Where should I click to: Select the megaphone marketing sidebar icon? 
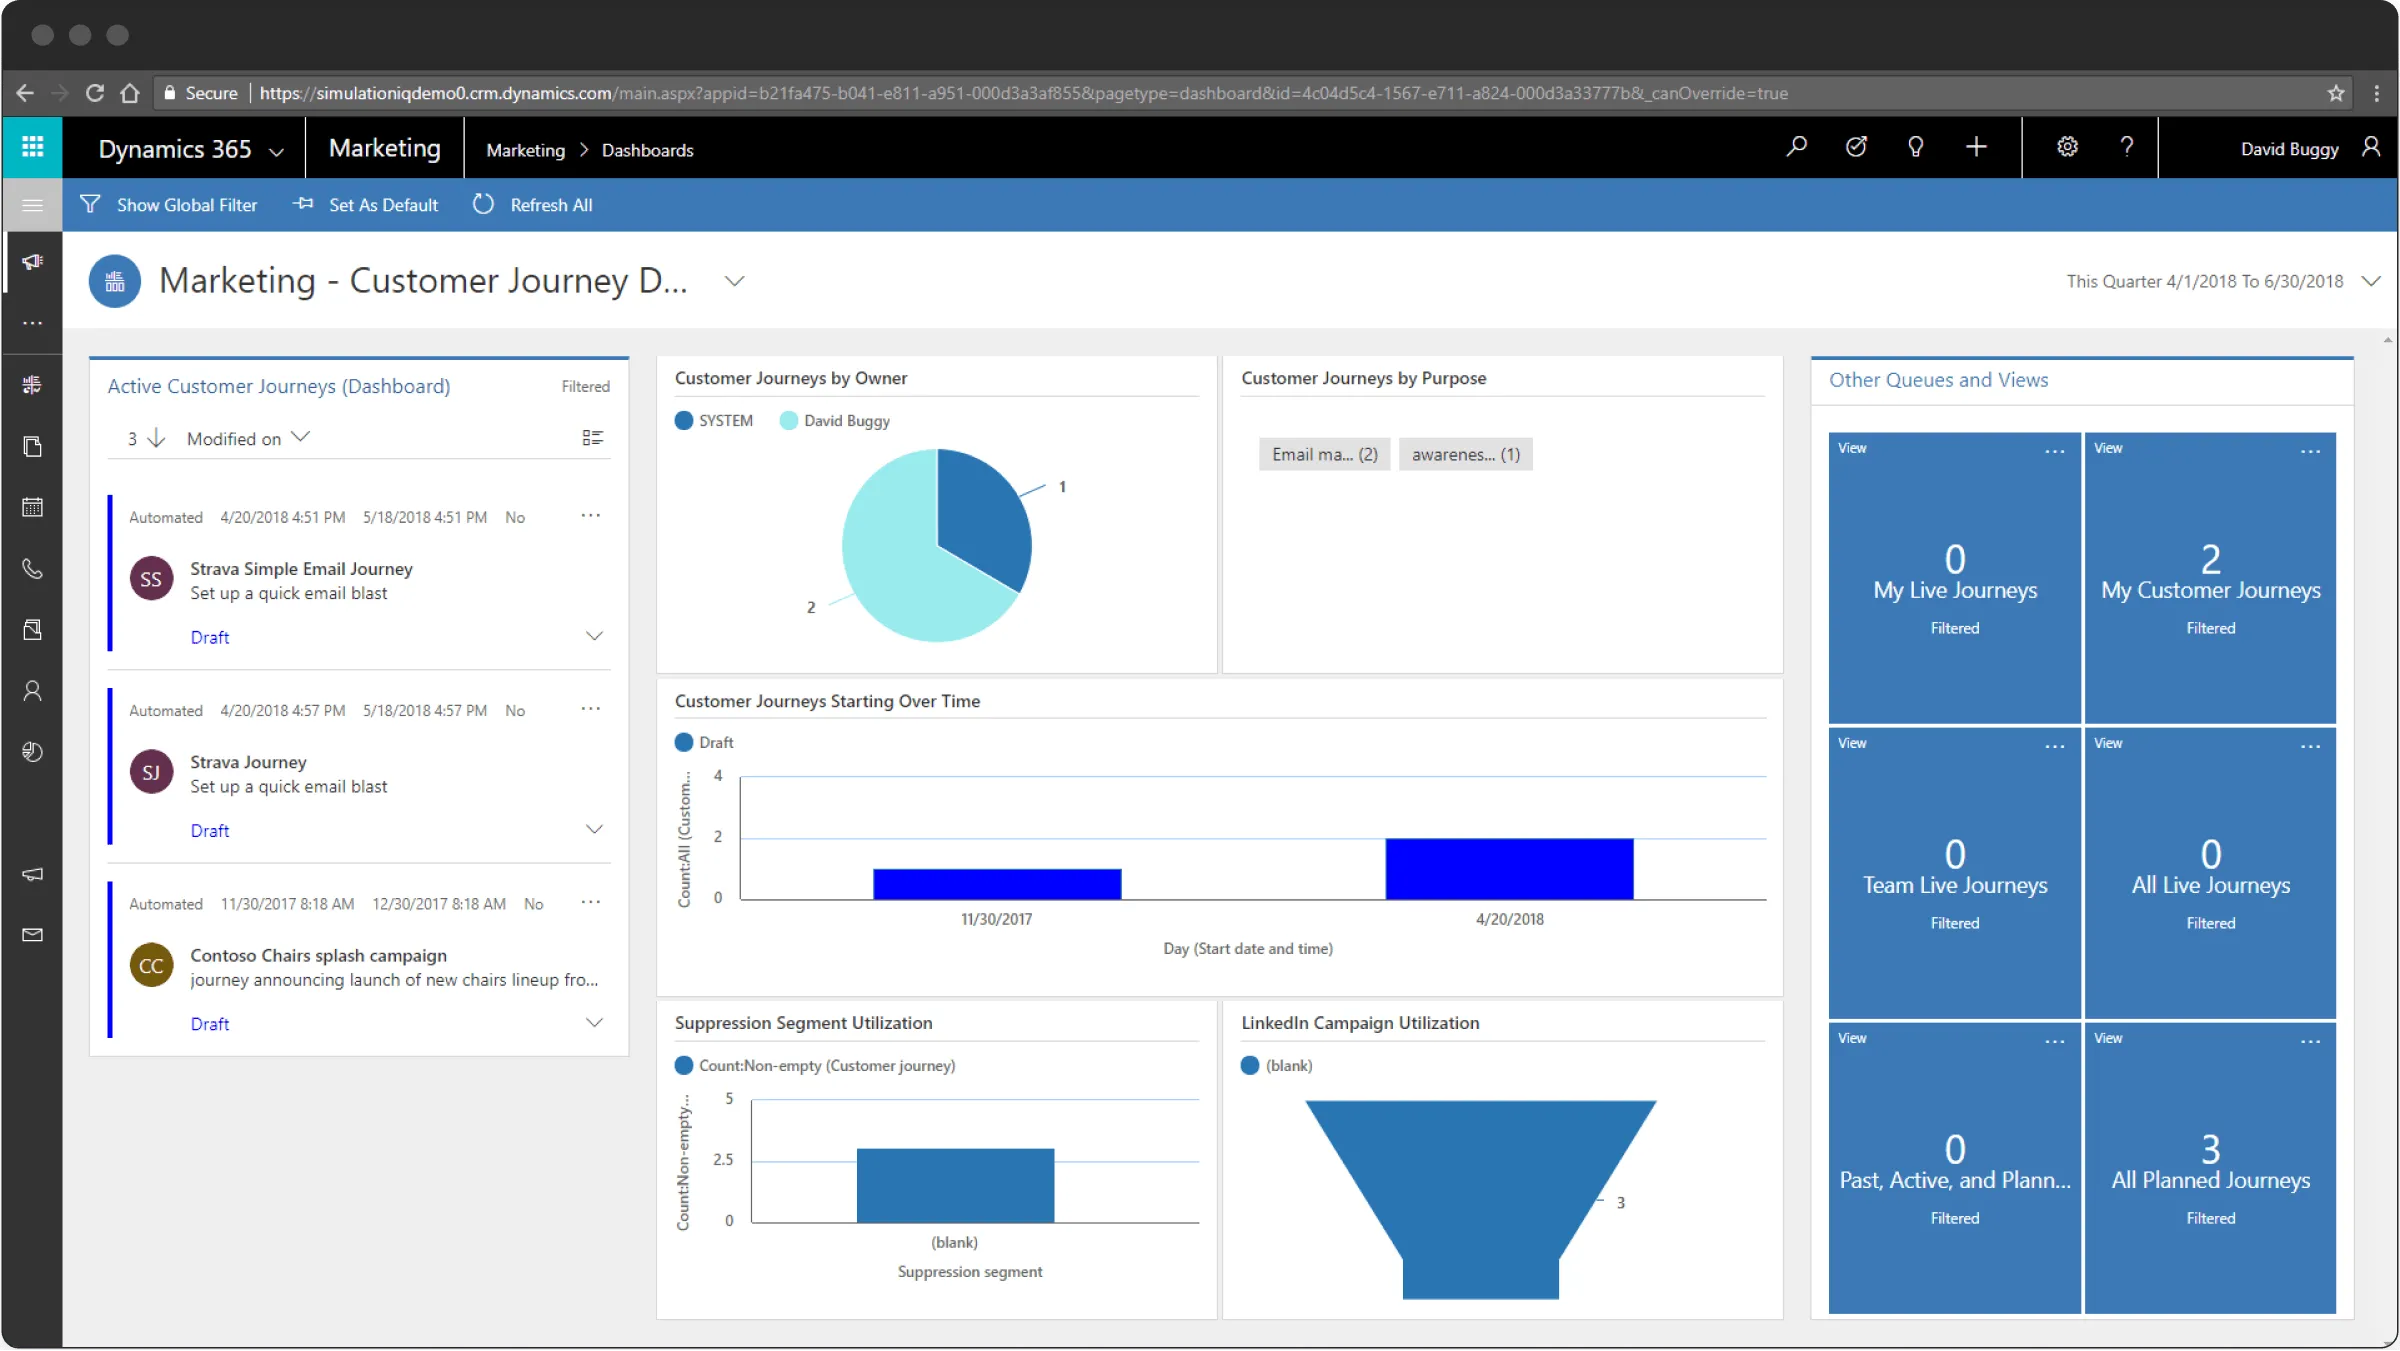(x=32, y=262)
